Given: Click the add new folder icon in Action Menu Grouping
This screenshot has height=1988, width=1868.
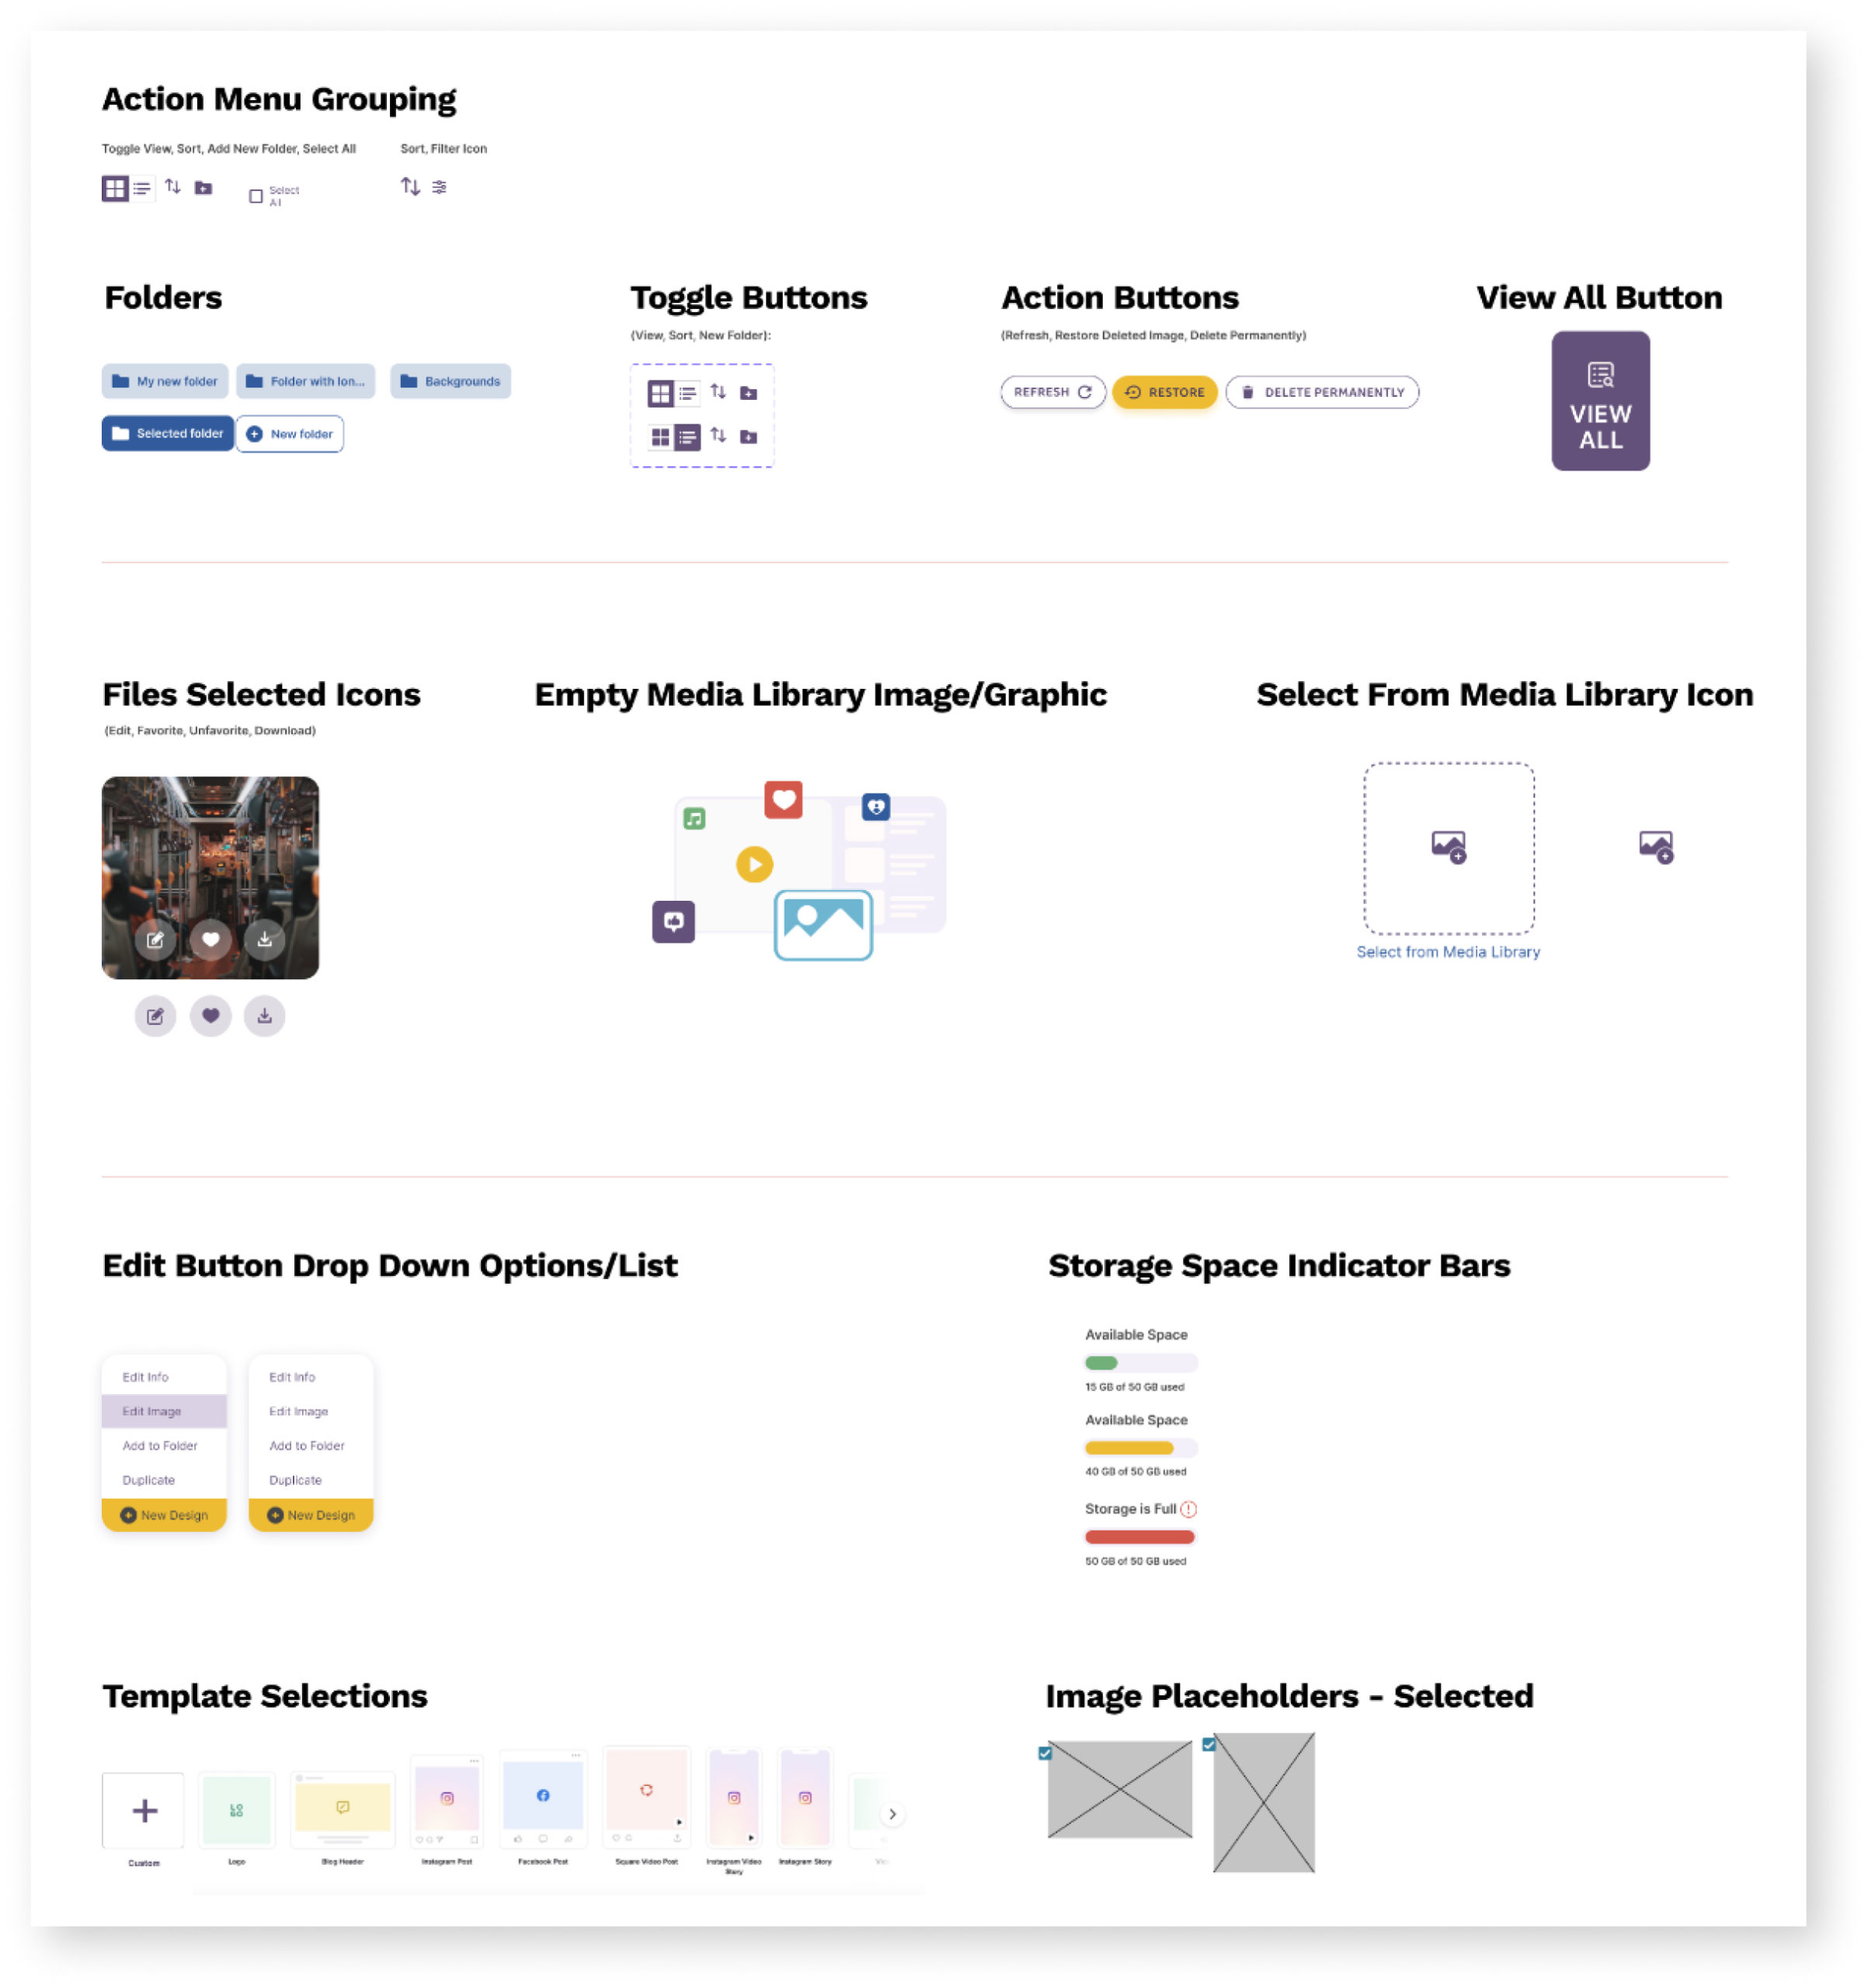Looking at the screenshot, I should [202, 187].
